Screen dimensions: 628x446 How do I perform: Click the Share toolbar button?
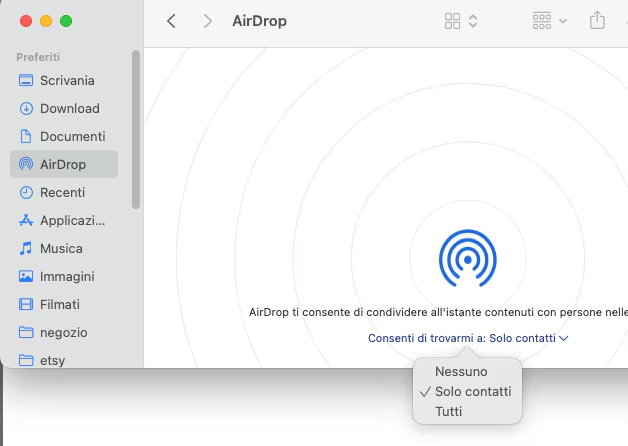point(597,20)
